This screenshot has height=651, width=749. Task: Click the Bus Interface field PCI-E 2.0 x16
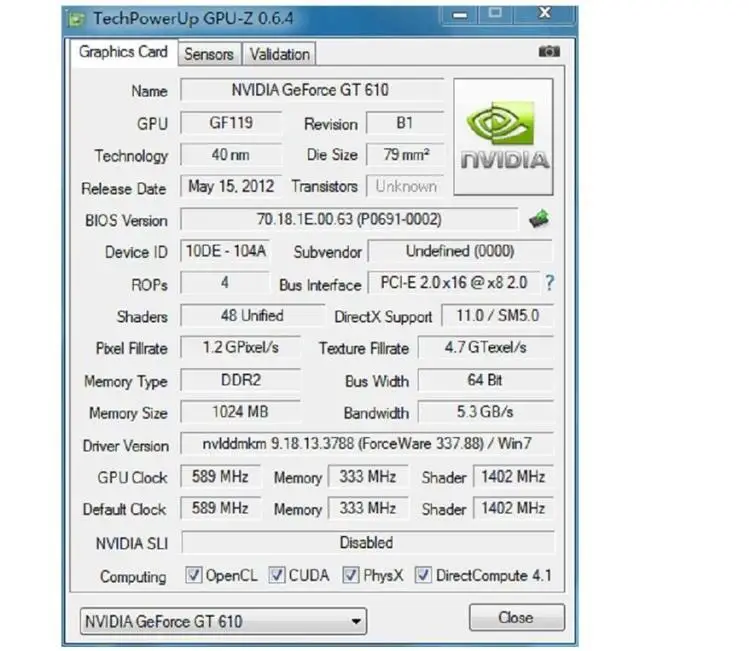click(x=454, y=283)
